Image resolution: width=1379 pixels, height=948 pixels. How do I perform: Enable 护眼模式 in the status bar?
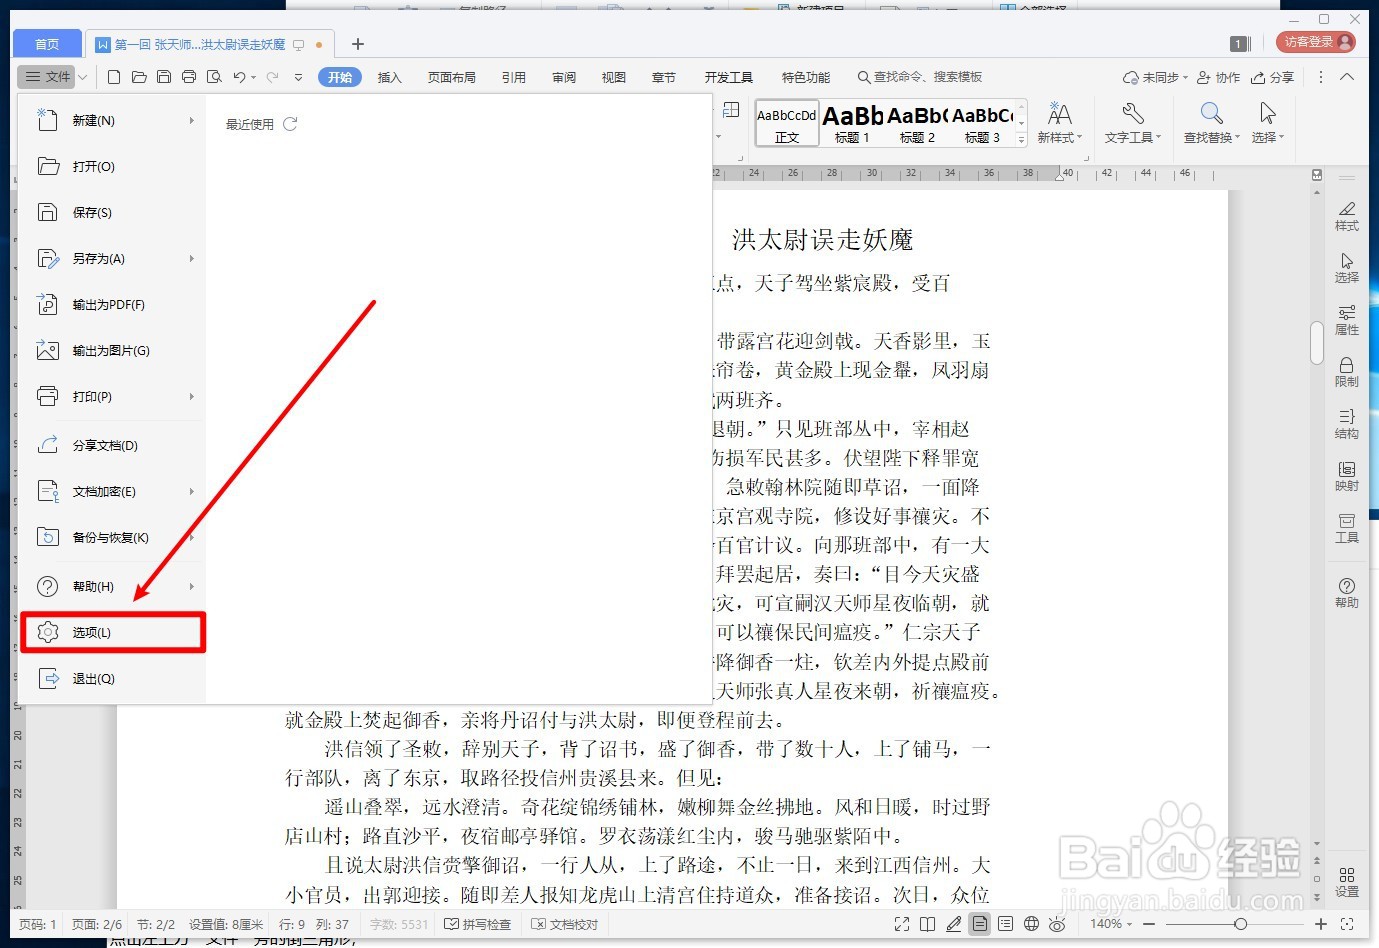tap(1058, 924)
